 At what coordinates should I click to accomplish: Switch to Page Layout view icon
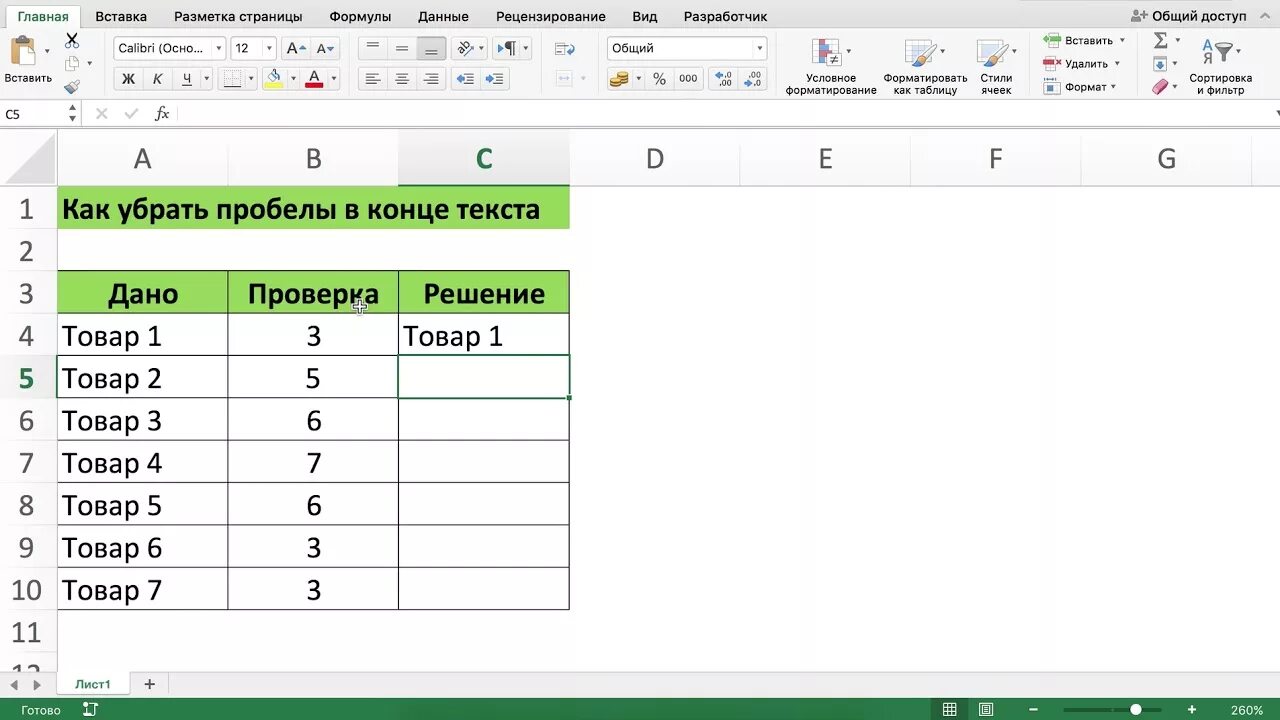(985, 710)
